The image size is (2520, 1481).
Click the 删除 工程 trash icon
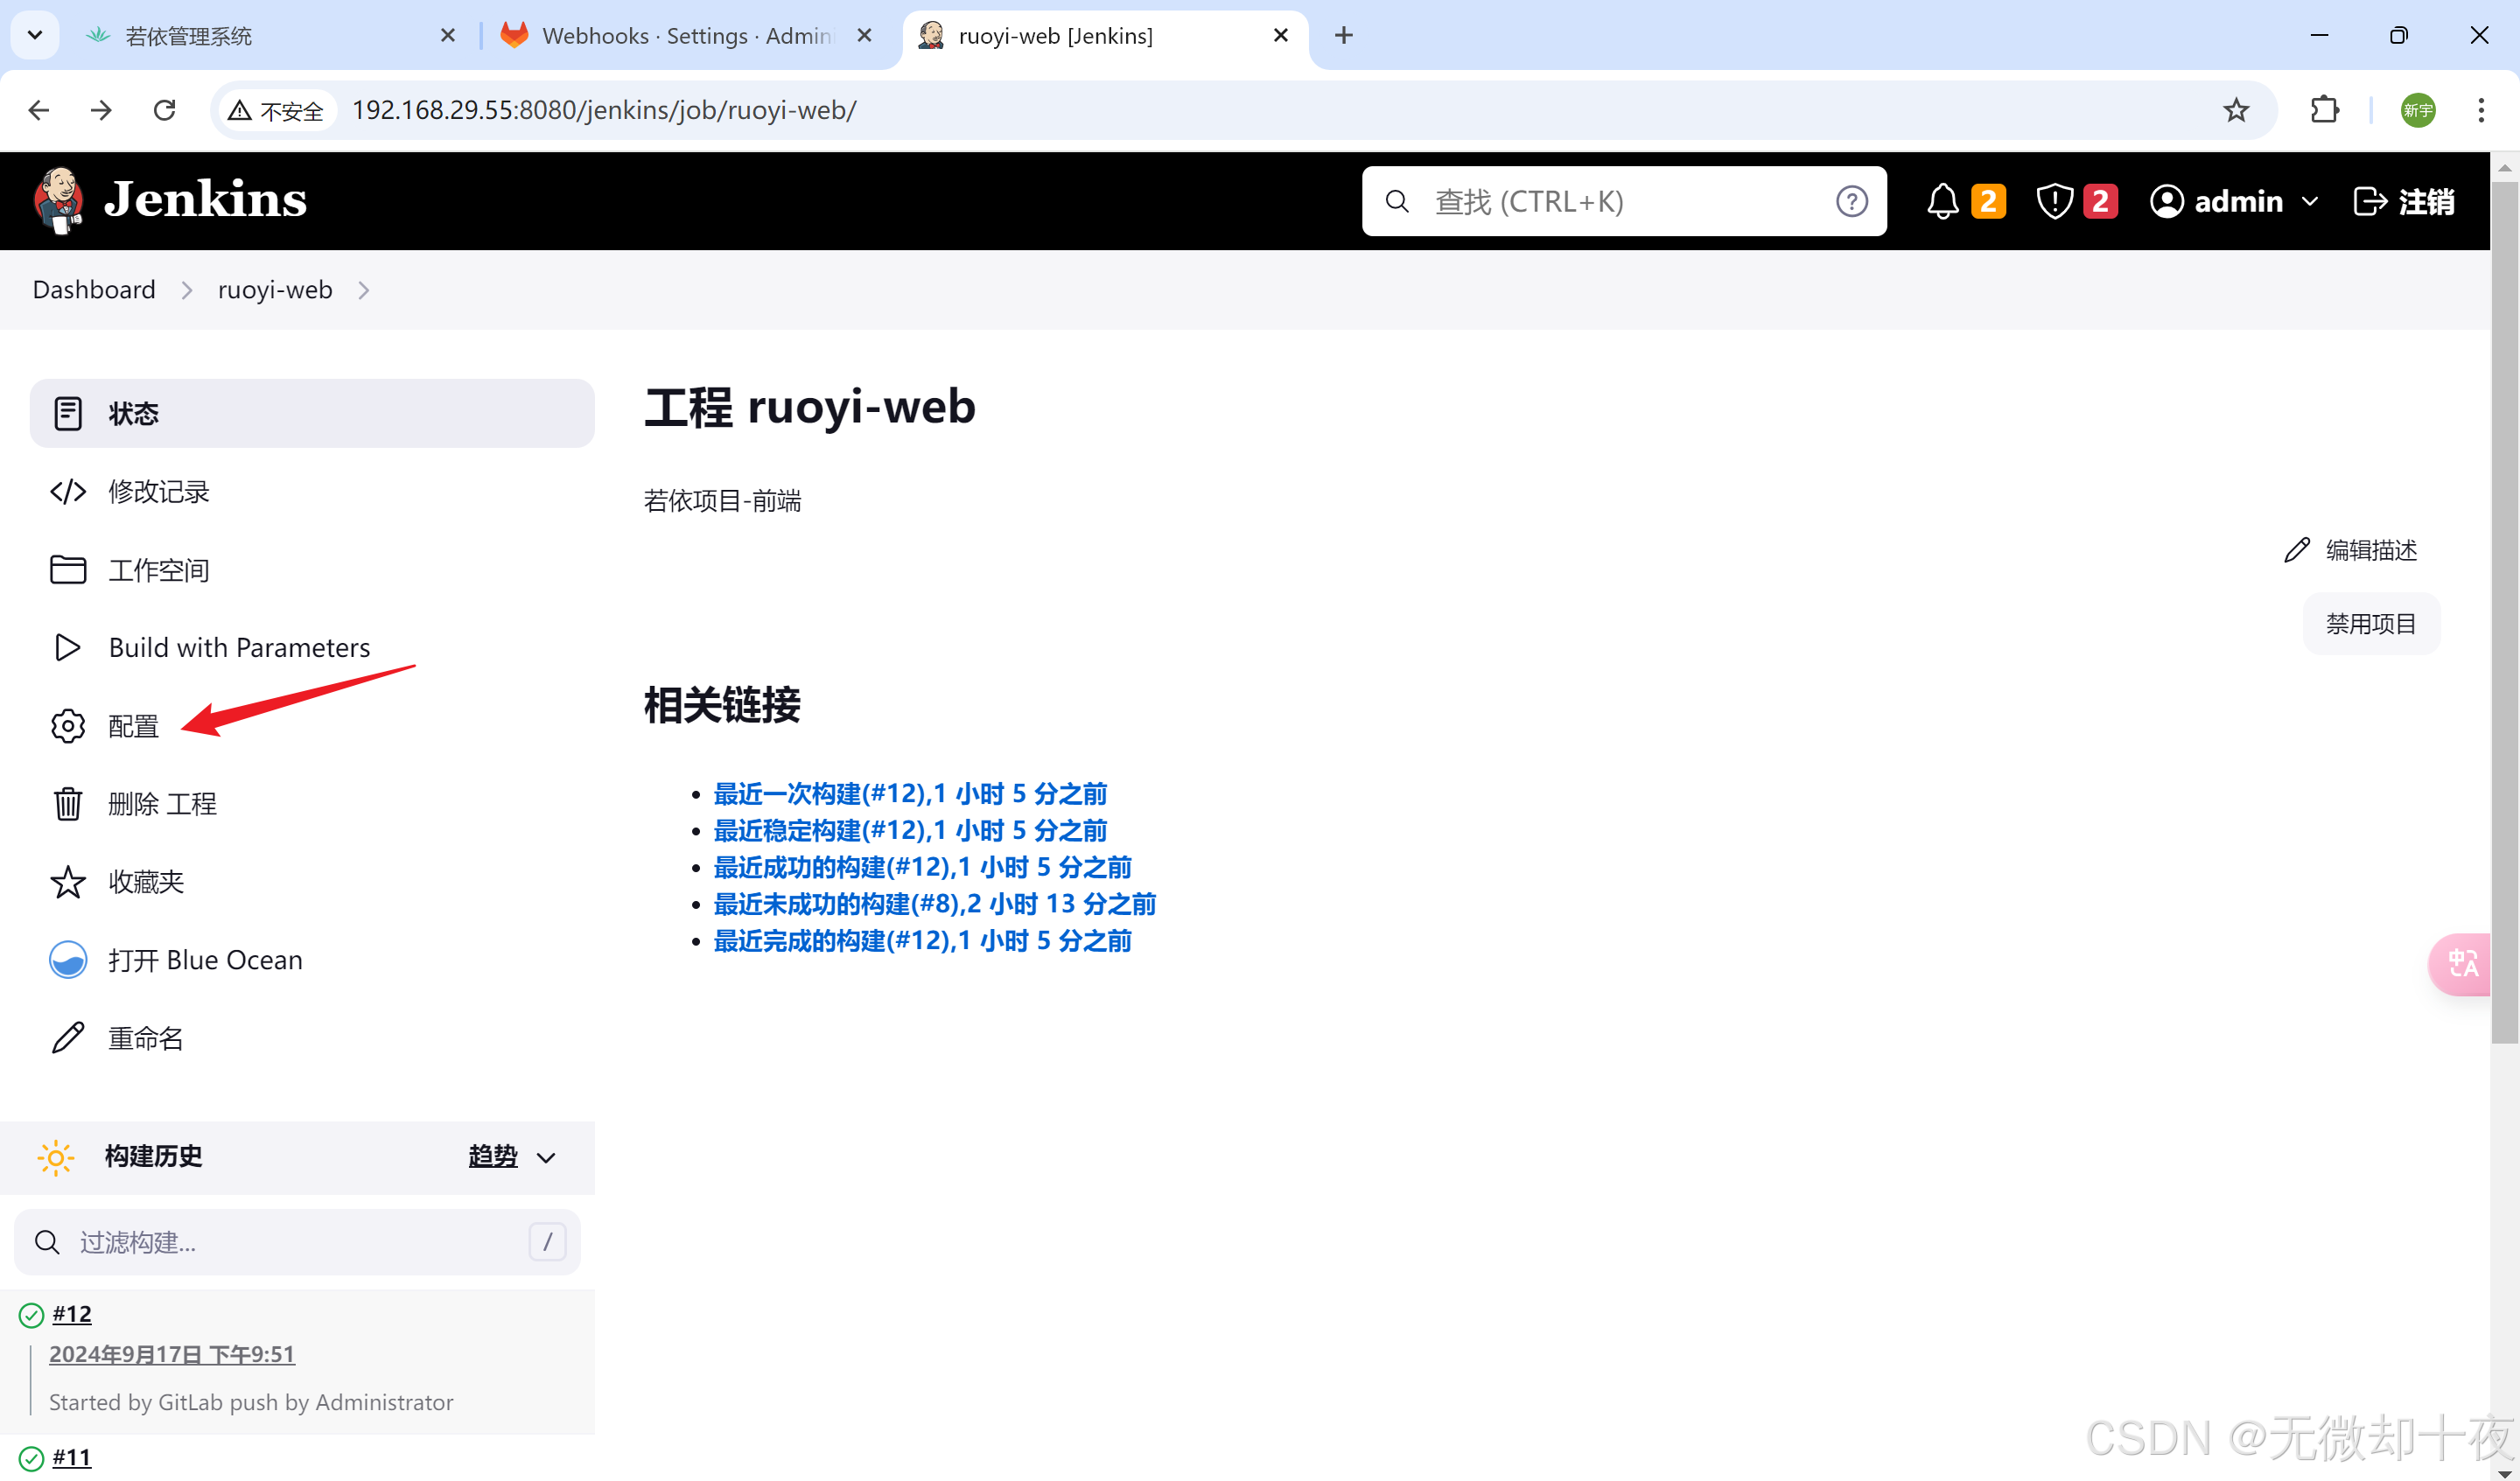(x=68, y=804)
